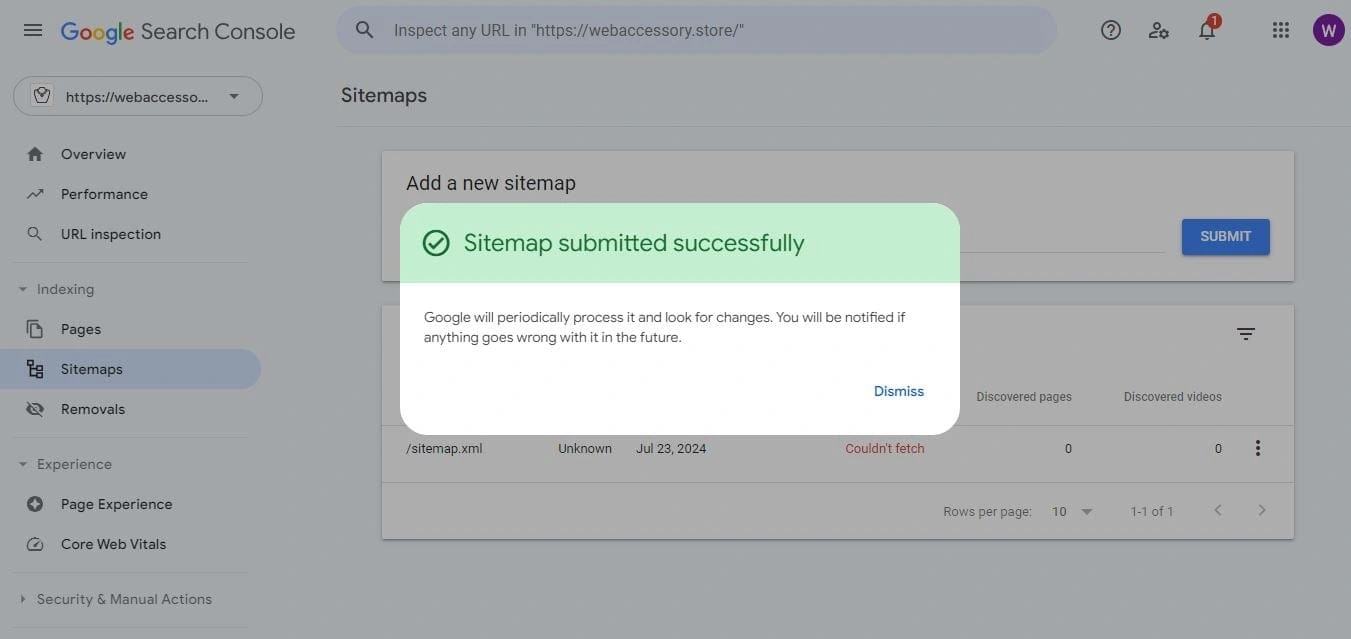Click the Core Web Vitals gauge icon
Screen dimensions: 1351x639
tap(35, 544)
